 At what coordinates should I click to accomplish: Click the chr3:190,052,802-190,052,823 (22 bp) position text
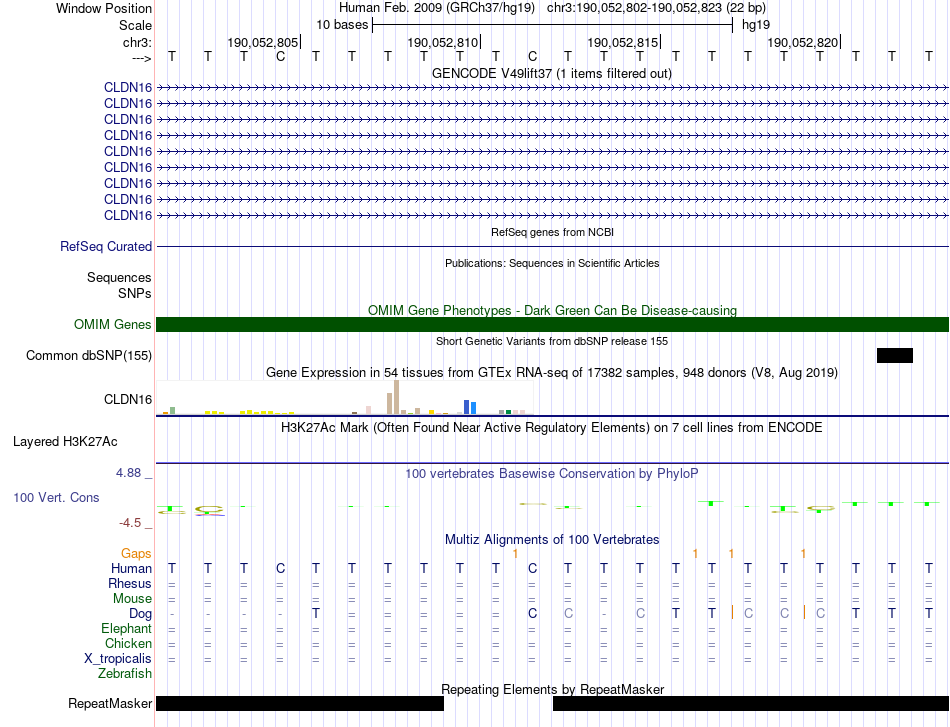pos(656,8)
